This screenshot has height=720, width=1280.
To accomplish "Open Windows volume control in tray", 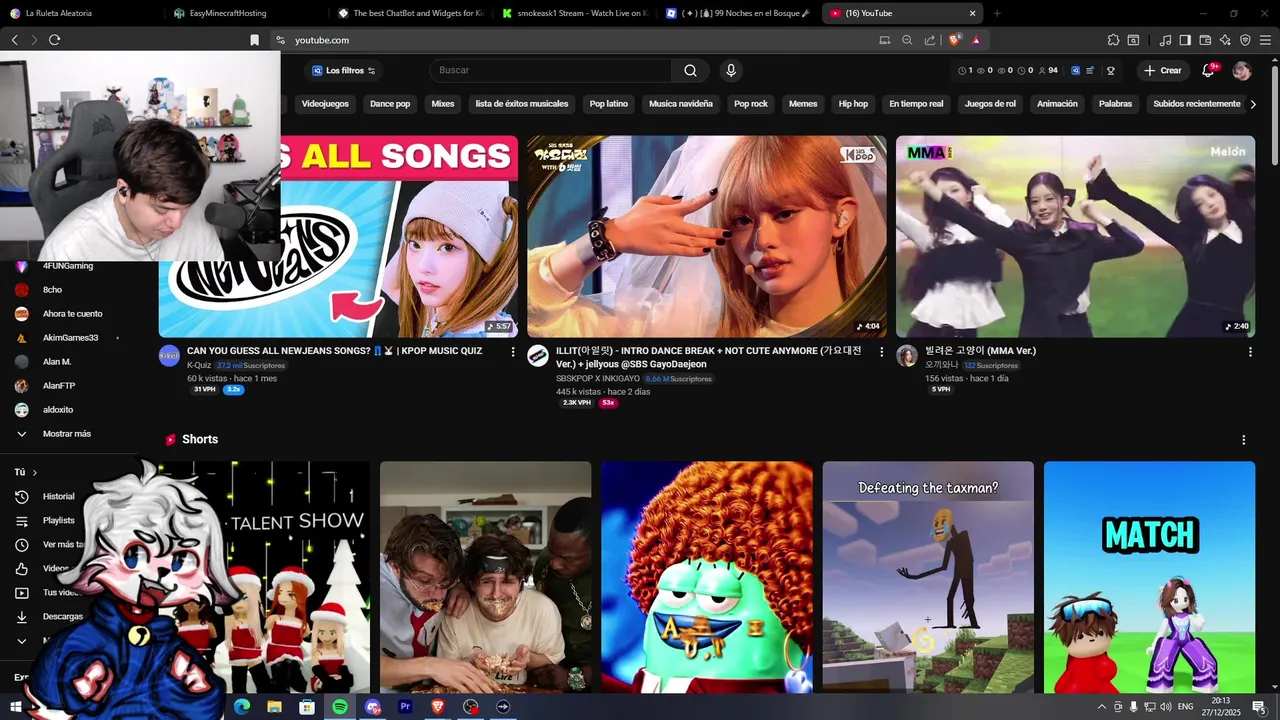I will pyautogui.click(x=1166, y=707).
